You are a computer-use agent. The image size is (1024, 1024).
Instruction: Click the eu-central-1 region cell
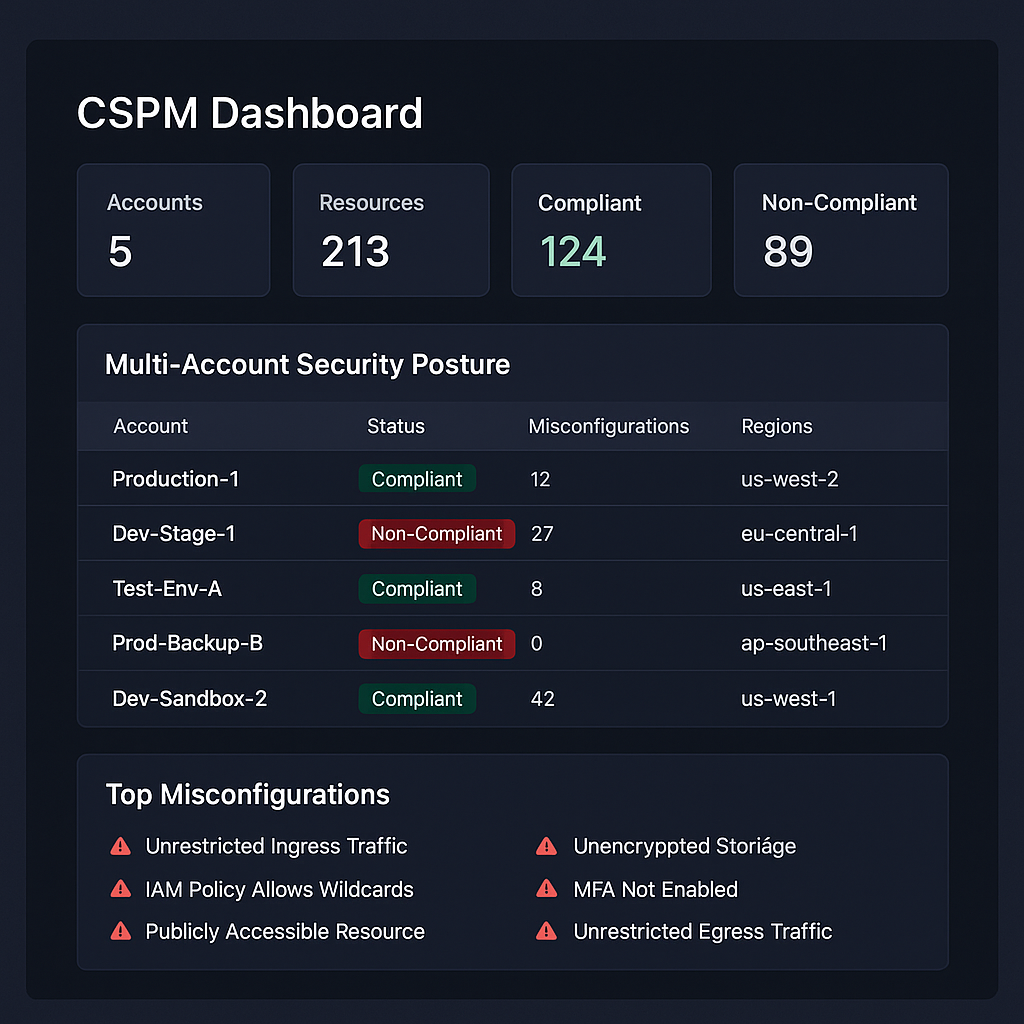click(x=799, y=534)
